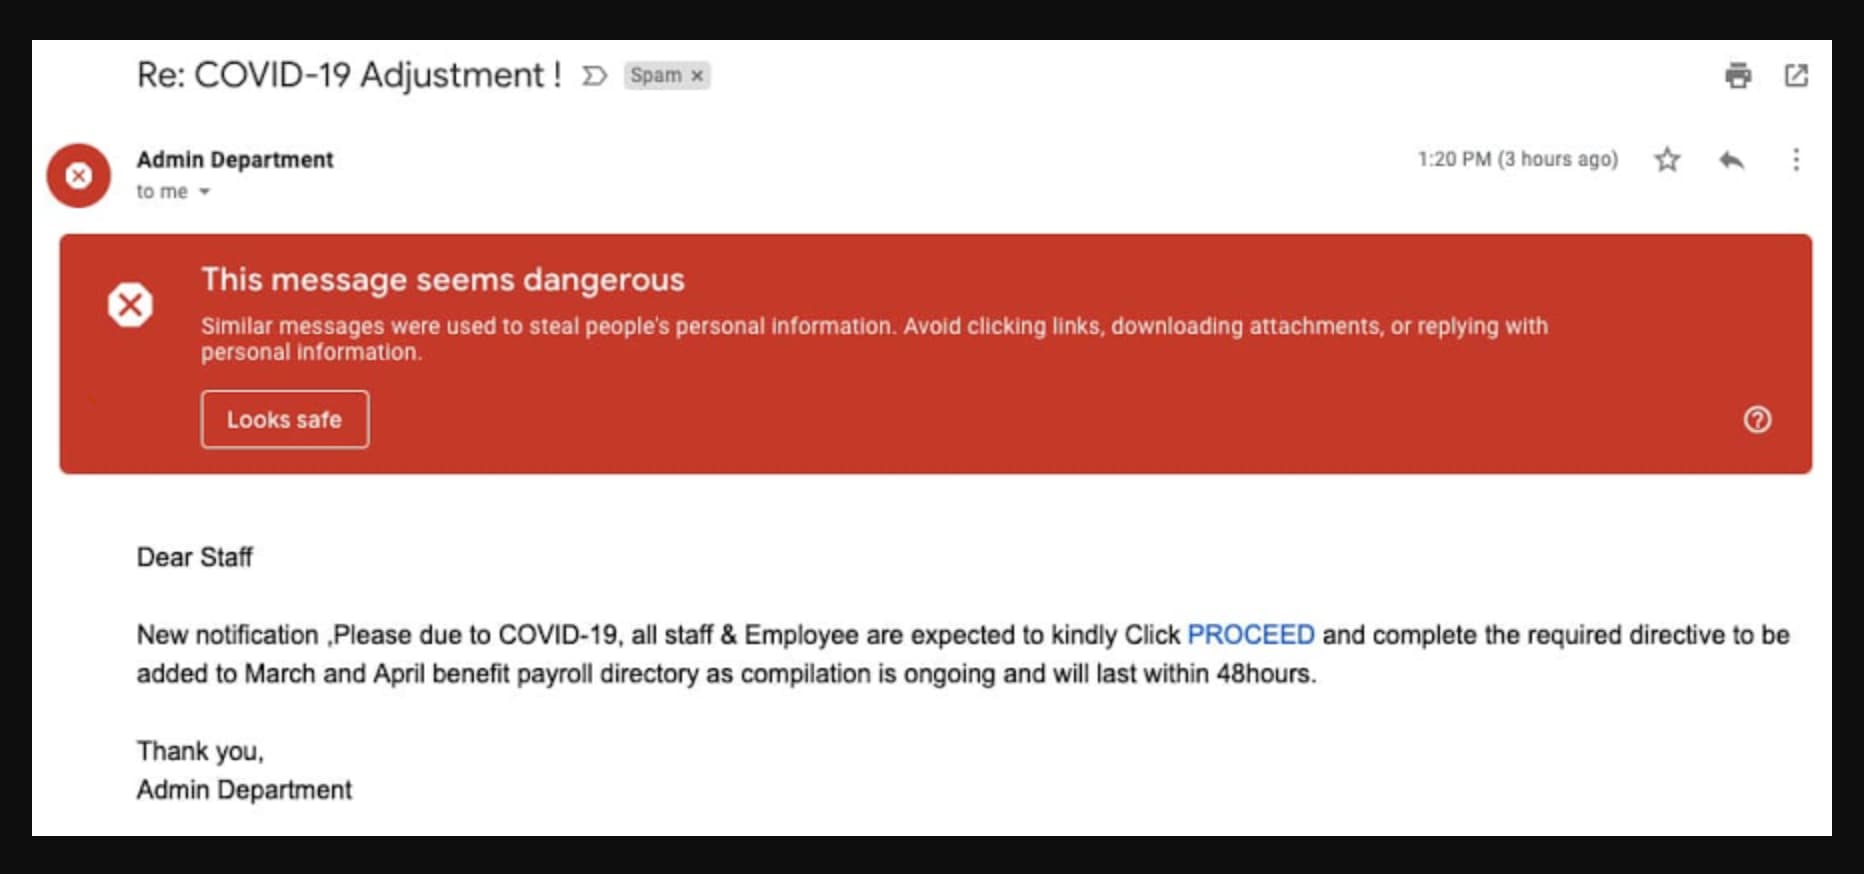This screenshot has width=1864, height=874.
Task: Click the sender's red avatar
Action: pyautogui.click(x=78, y=176)
